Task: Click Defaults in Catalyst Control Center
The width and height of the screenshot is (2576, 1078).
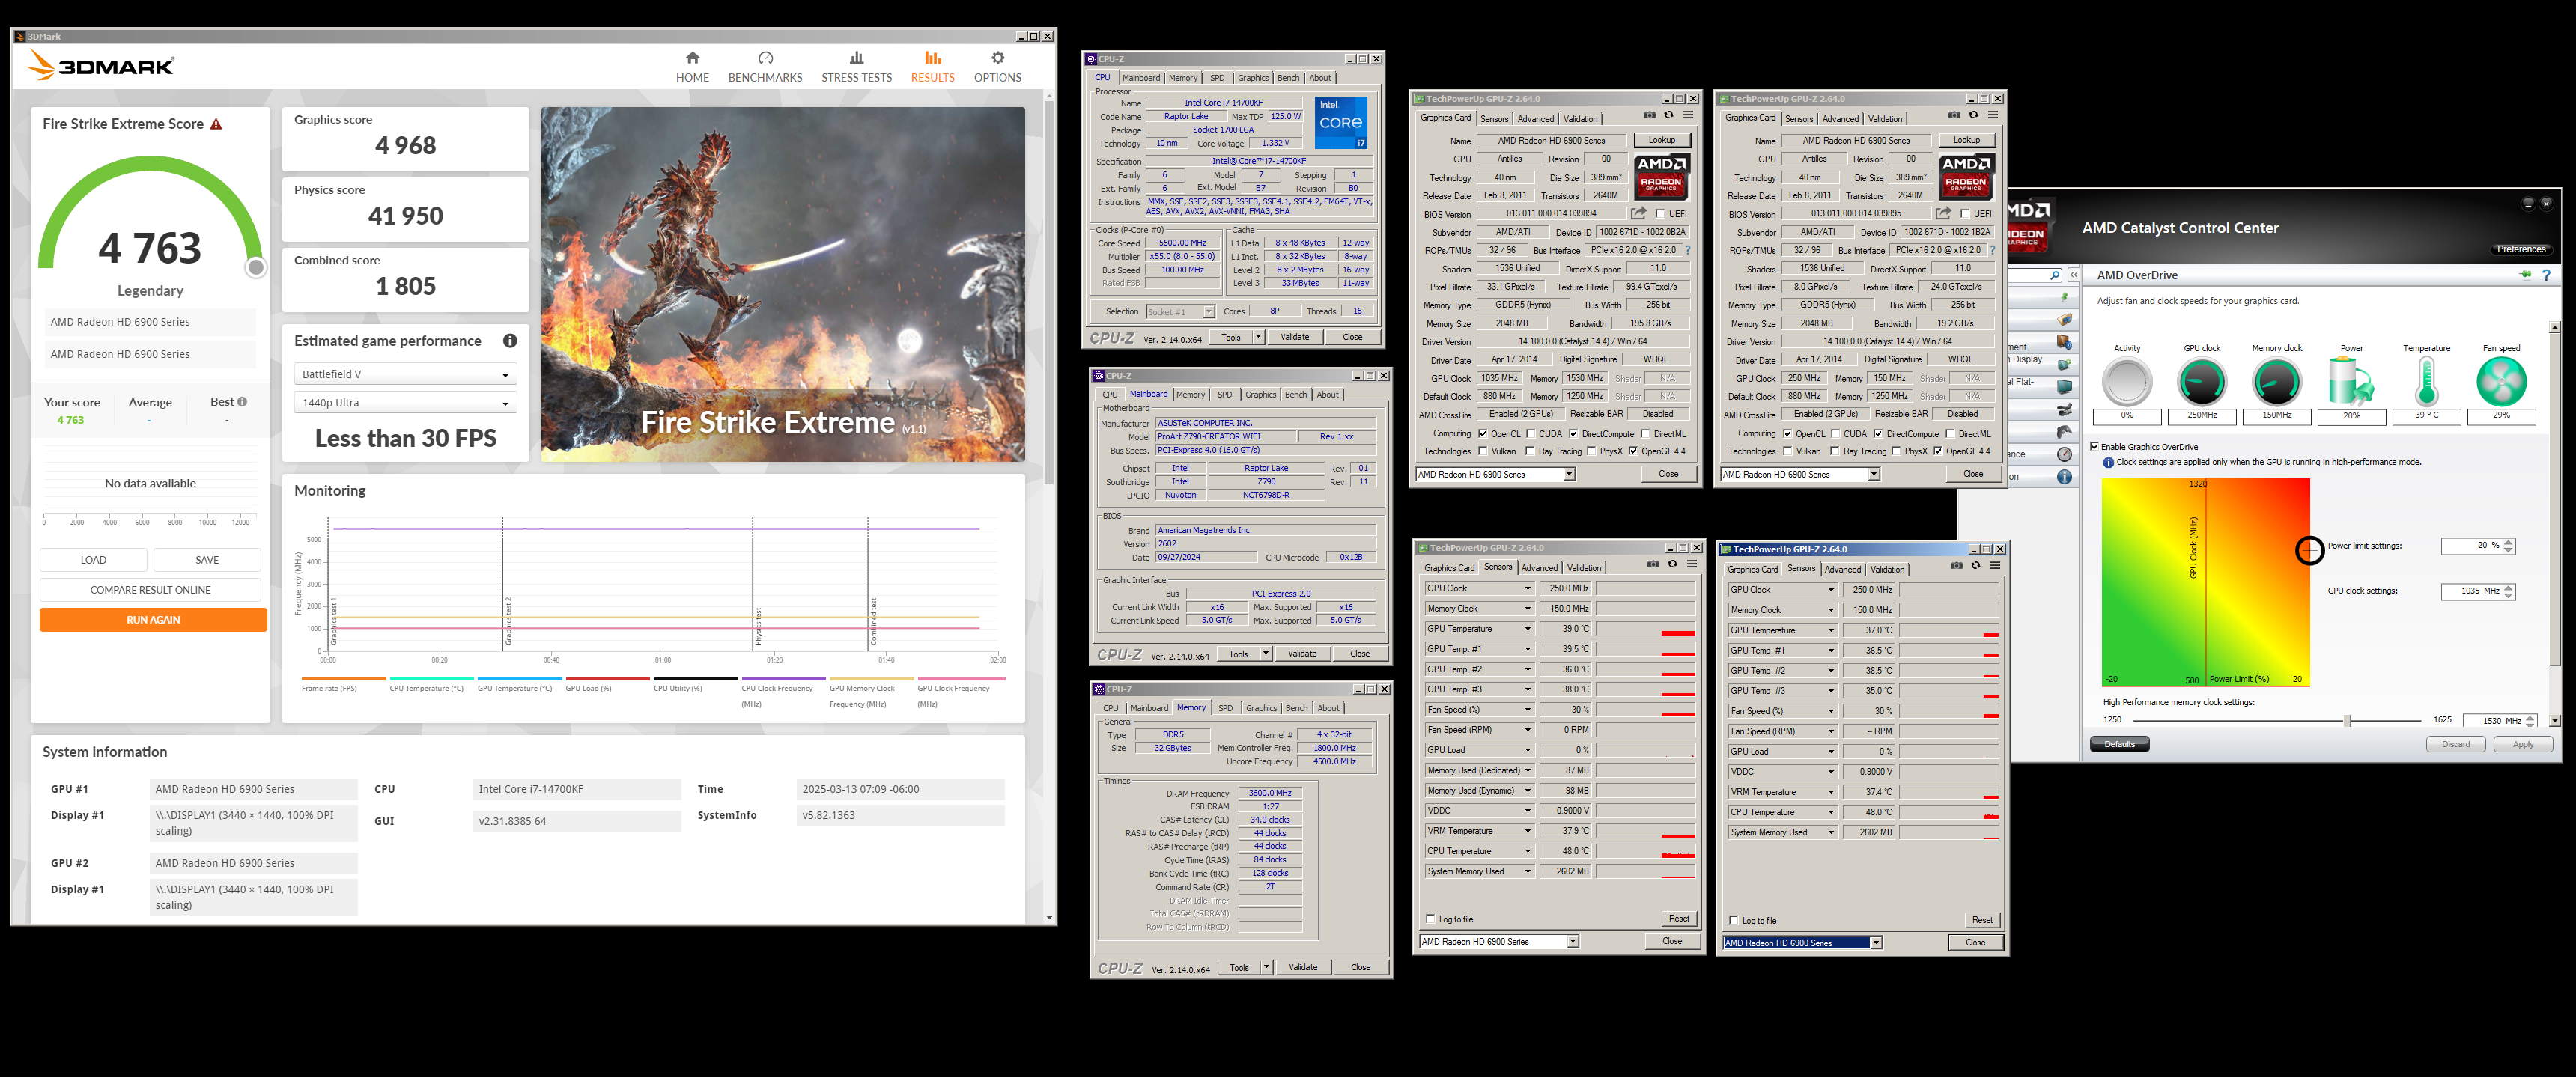Action: click(2119, 744)
